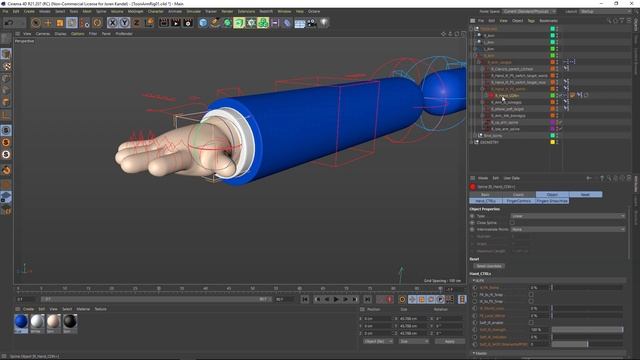Open the spline Type dropdown
640x360 pixels.
568,216
